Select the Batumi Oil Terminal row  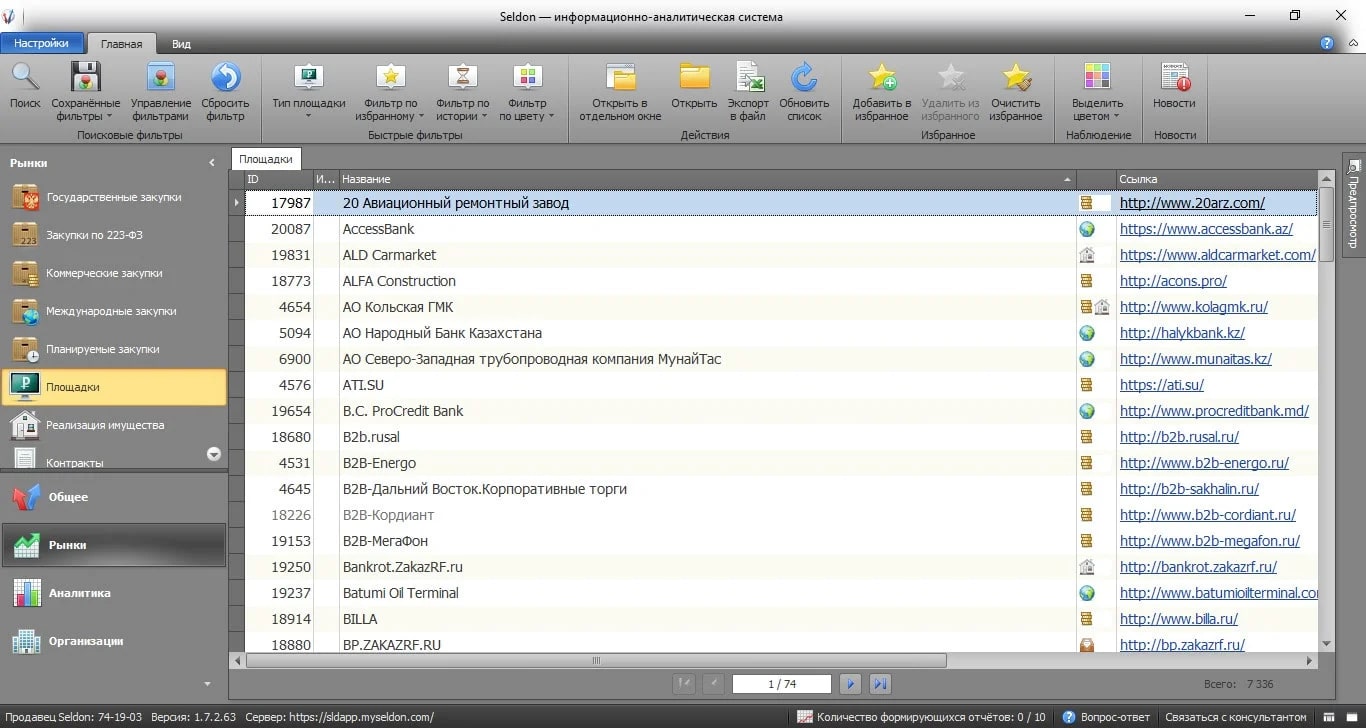click(780, 593)
